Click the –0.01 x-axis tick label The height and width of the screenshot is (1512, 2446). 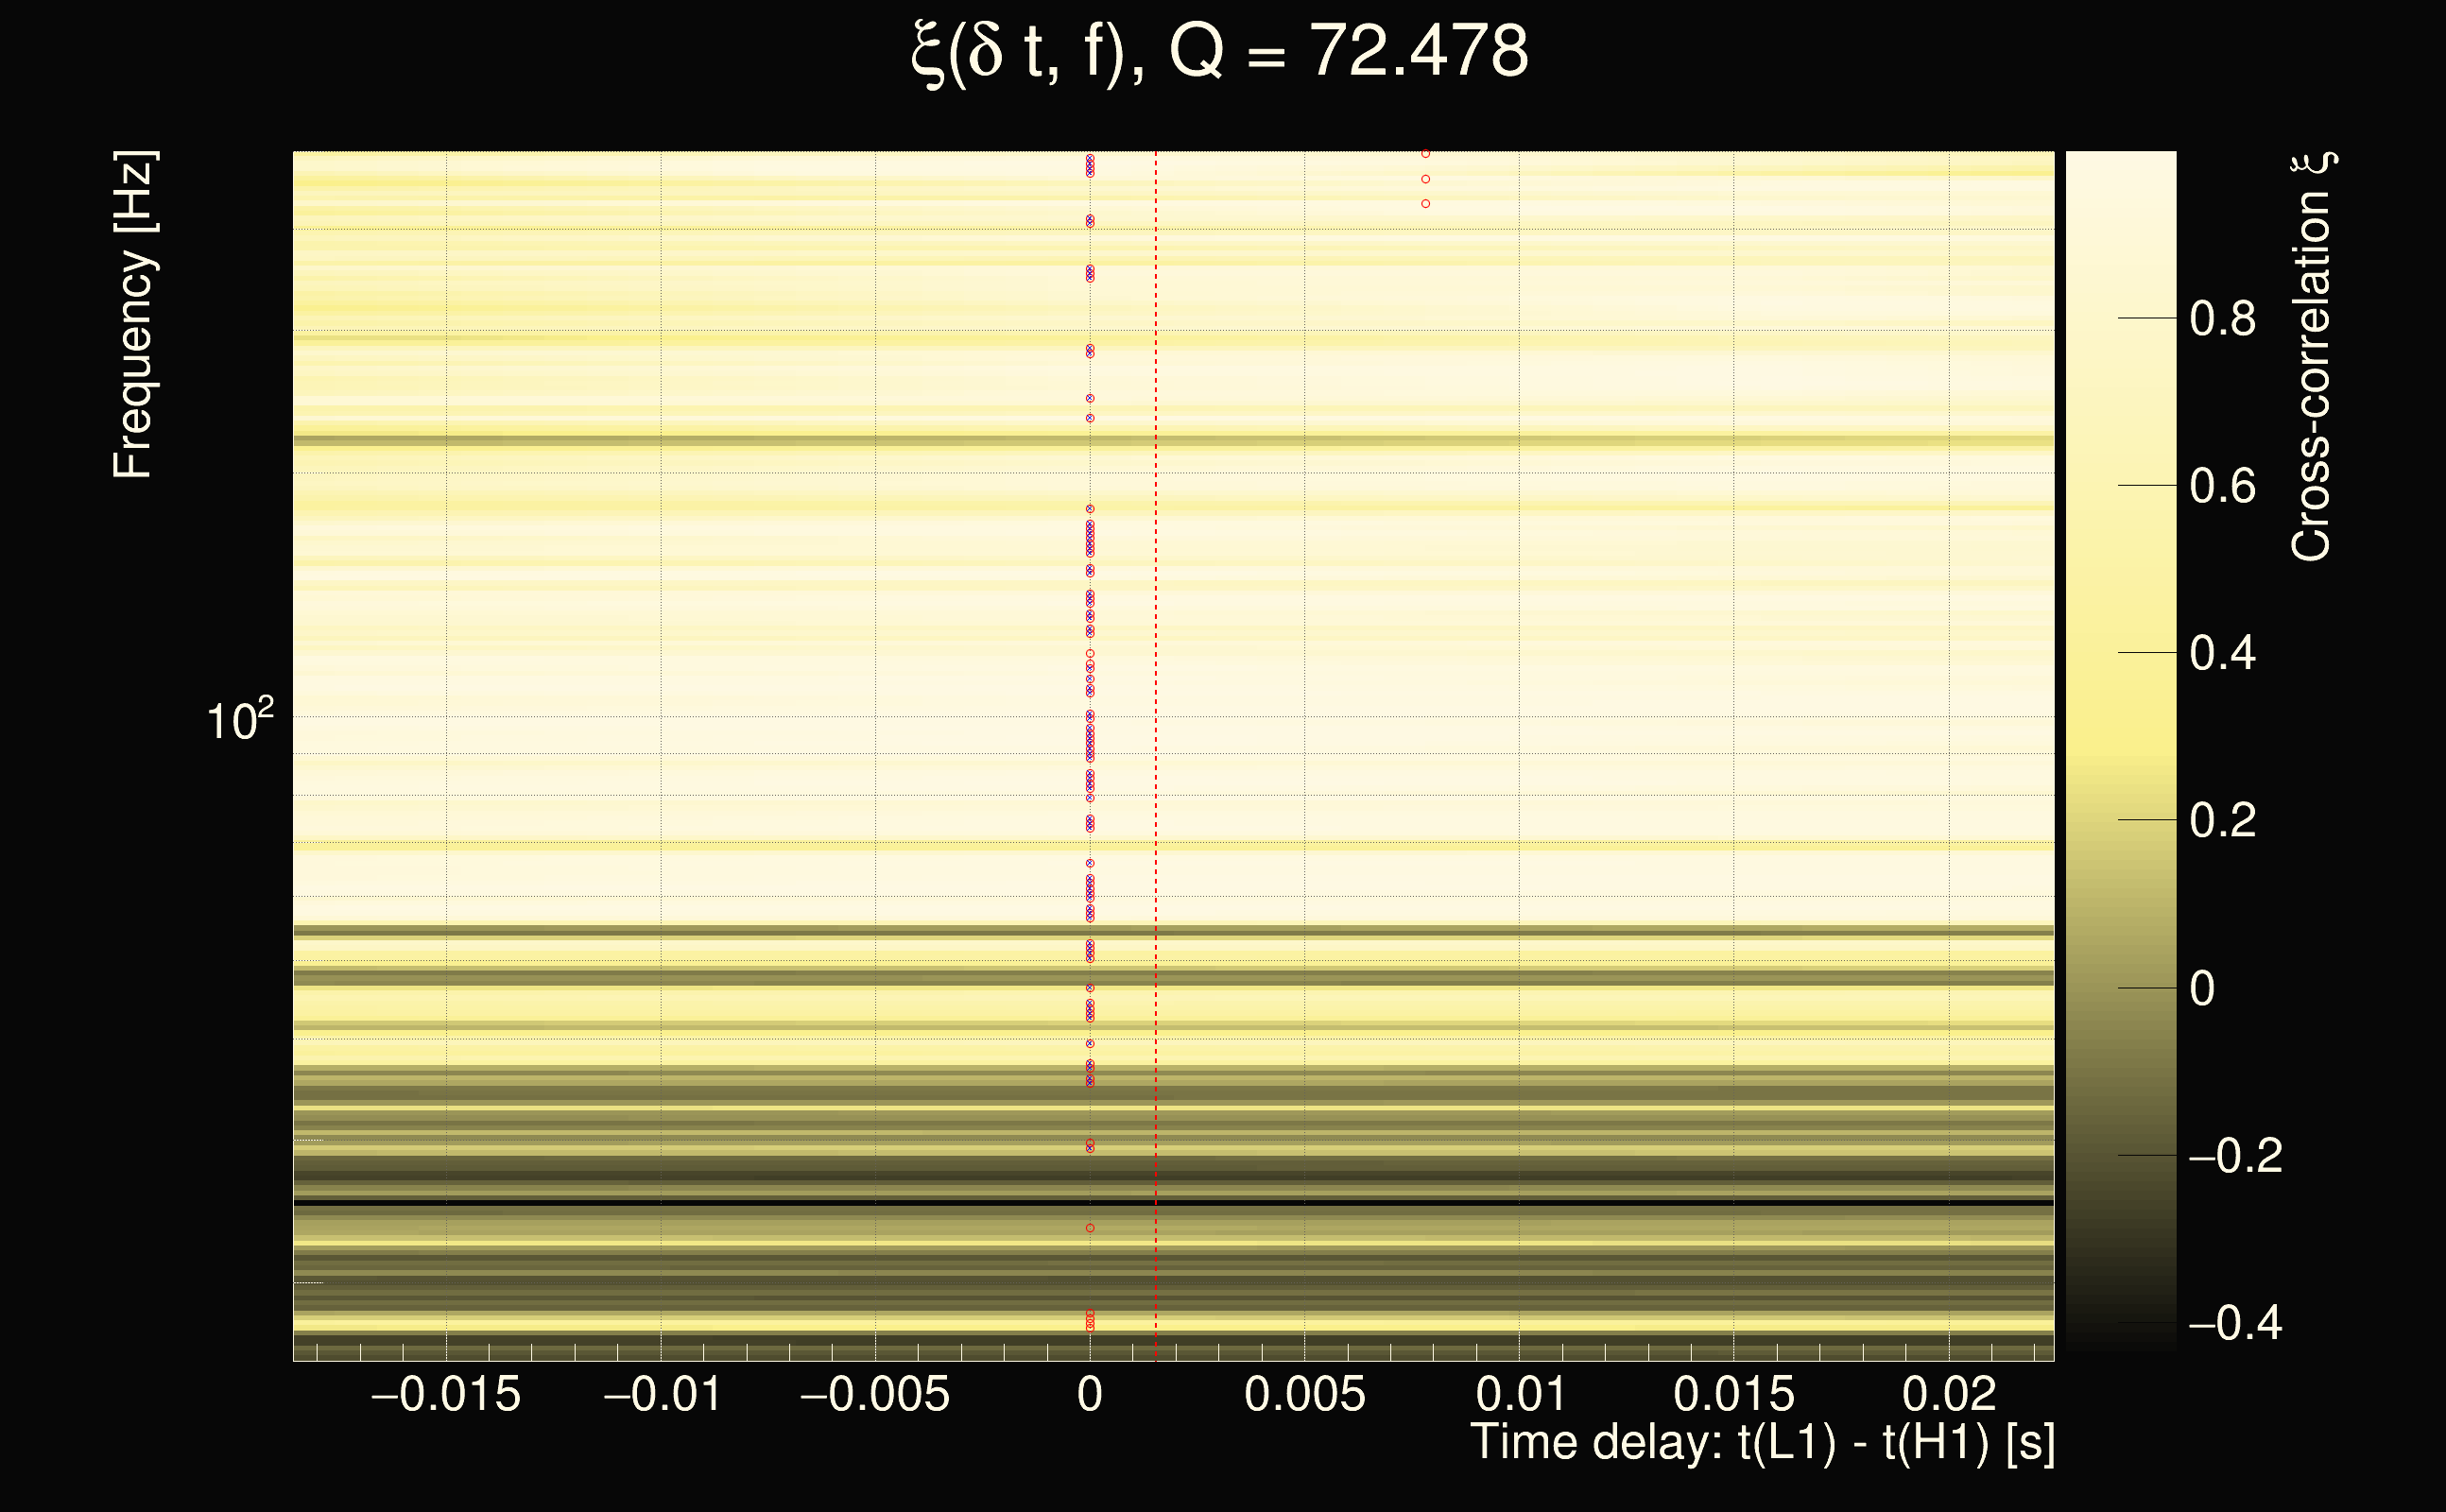pyautogui.click(x=662, y=1394)
